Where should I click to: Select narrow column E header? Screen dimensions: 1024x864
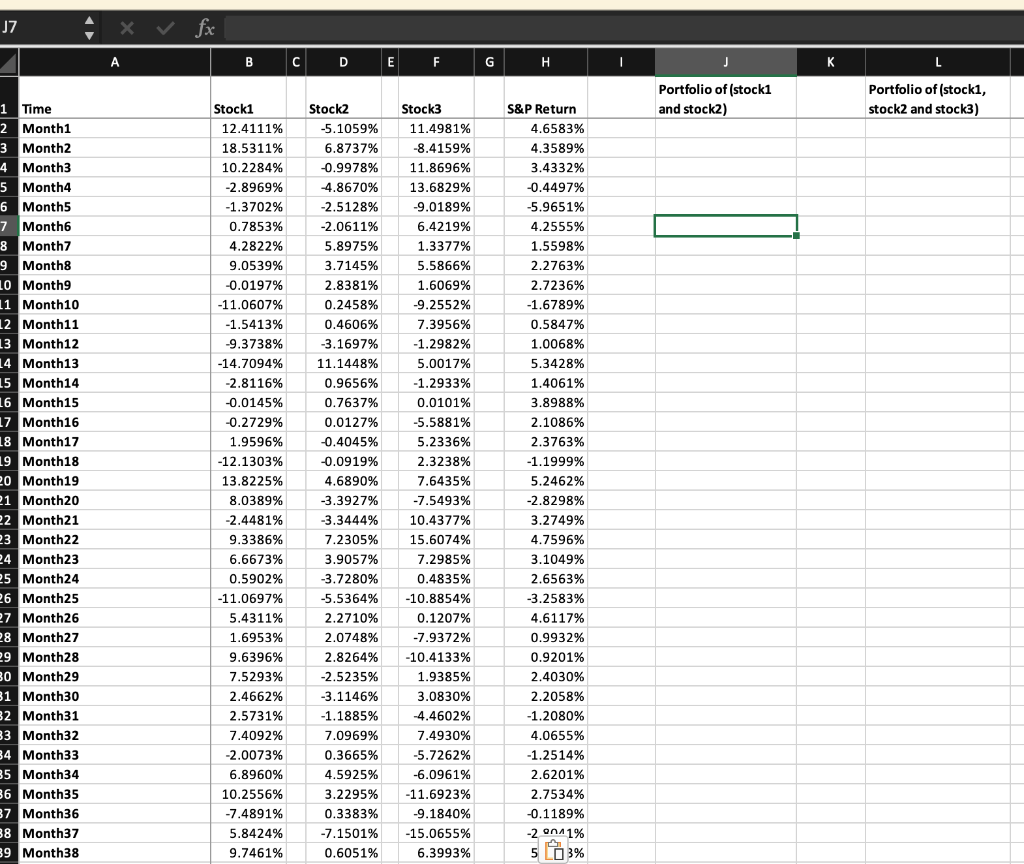[390, 63]
